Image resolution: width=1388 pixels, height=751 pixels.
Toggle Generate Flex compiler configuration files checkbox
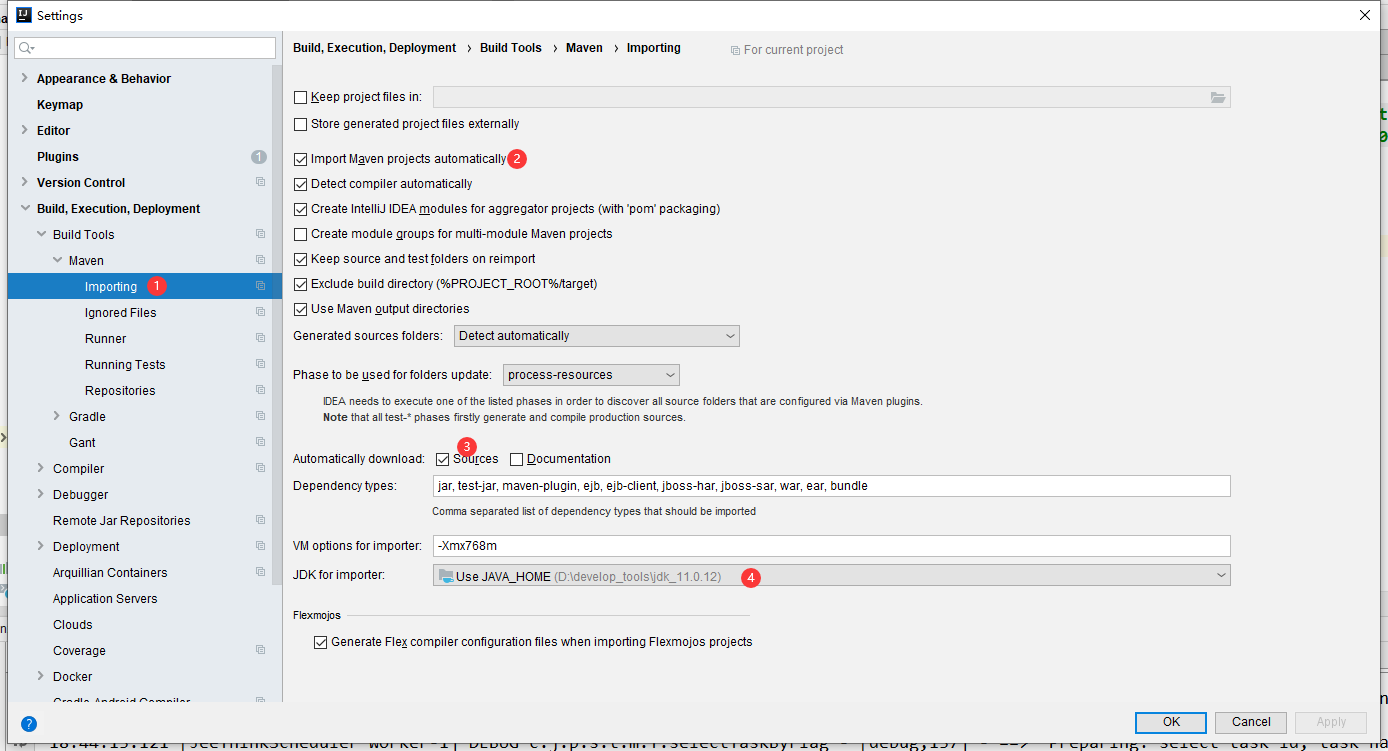point(320,643)
